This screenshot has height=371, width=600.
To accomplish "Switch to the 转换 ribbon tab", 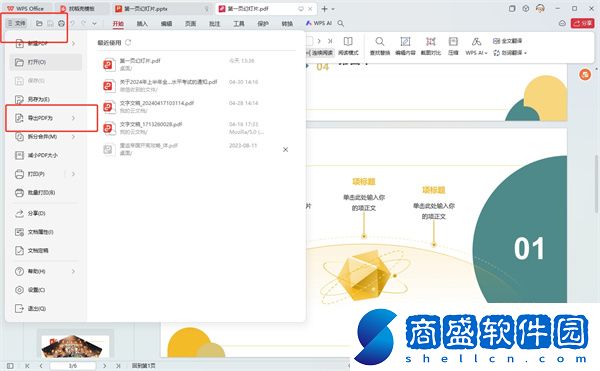I will pyautogui.click(x=287, y=24).
